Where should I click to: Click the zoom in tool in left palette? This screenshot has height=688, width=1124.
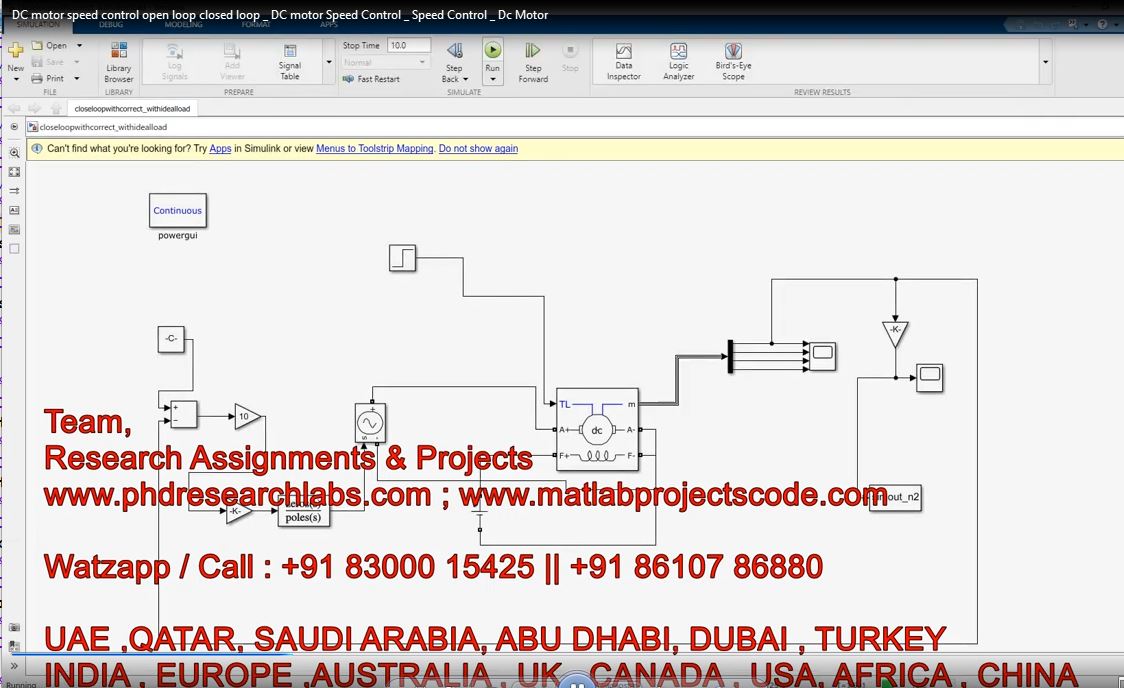coord(14,153)
